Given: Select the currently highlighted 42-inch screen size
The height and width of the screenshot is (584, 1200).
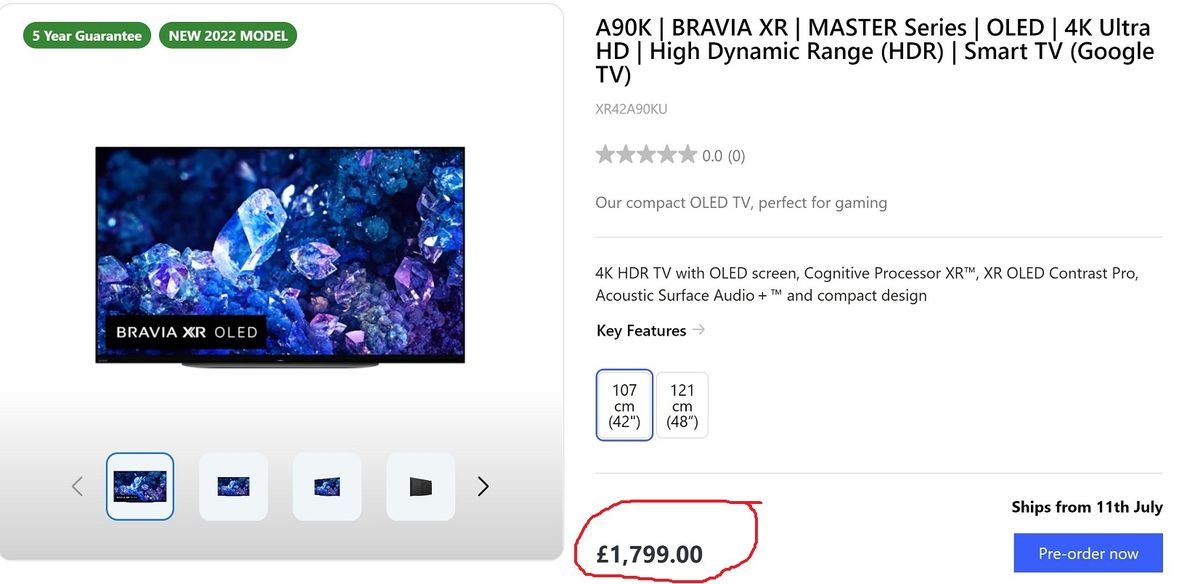Looking at the screenshot, I should [x=624, y=404].
